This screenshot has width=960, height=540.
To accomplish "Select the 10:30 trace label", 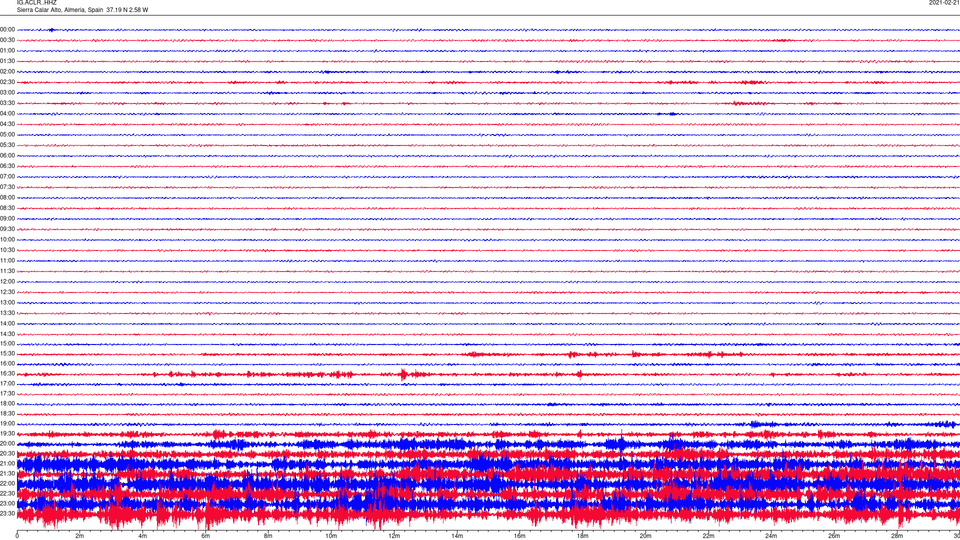I will coord(7,250).
